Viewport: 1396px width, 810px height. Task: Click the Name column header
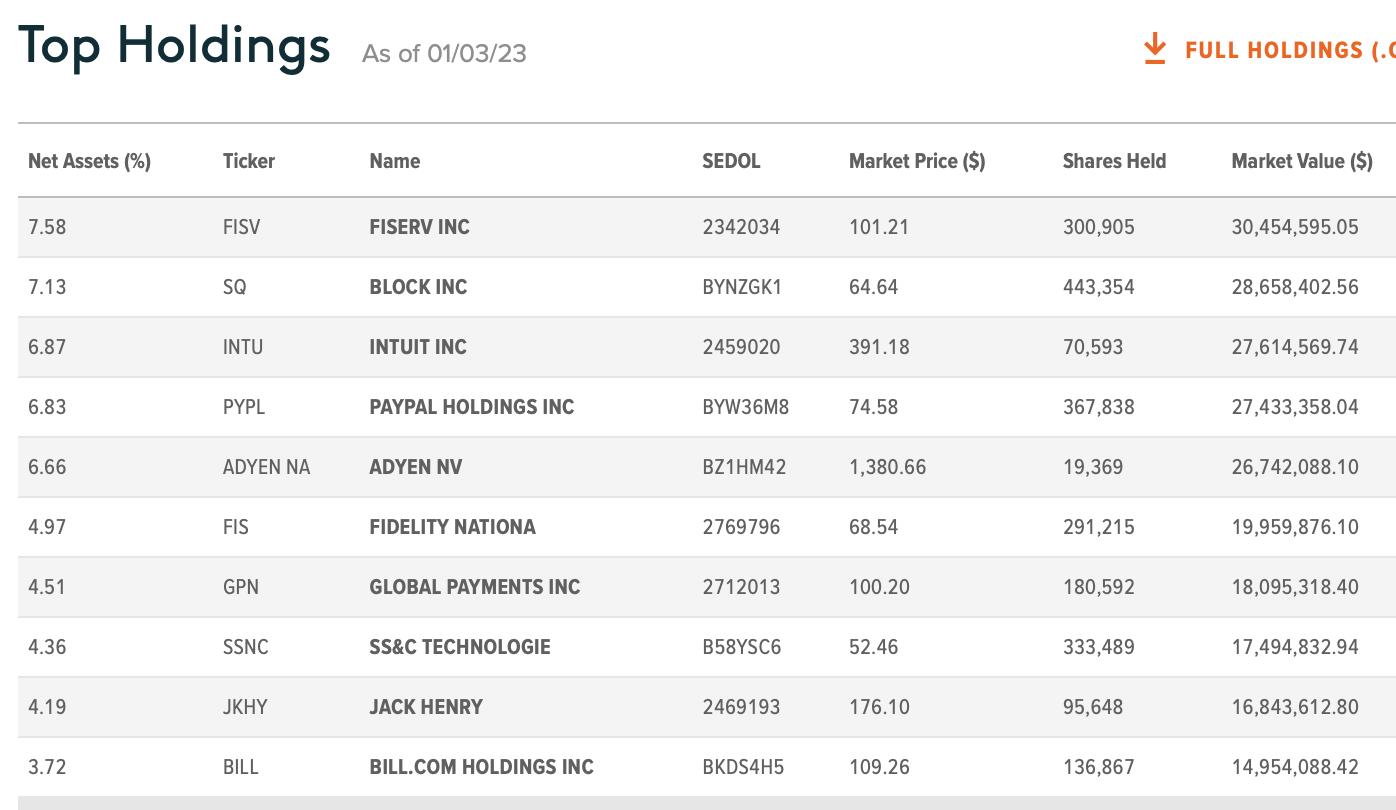pyautogui.click(x=395, y=161)
